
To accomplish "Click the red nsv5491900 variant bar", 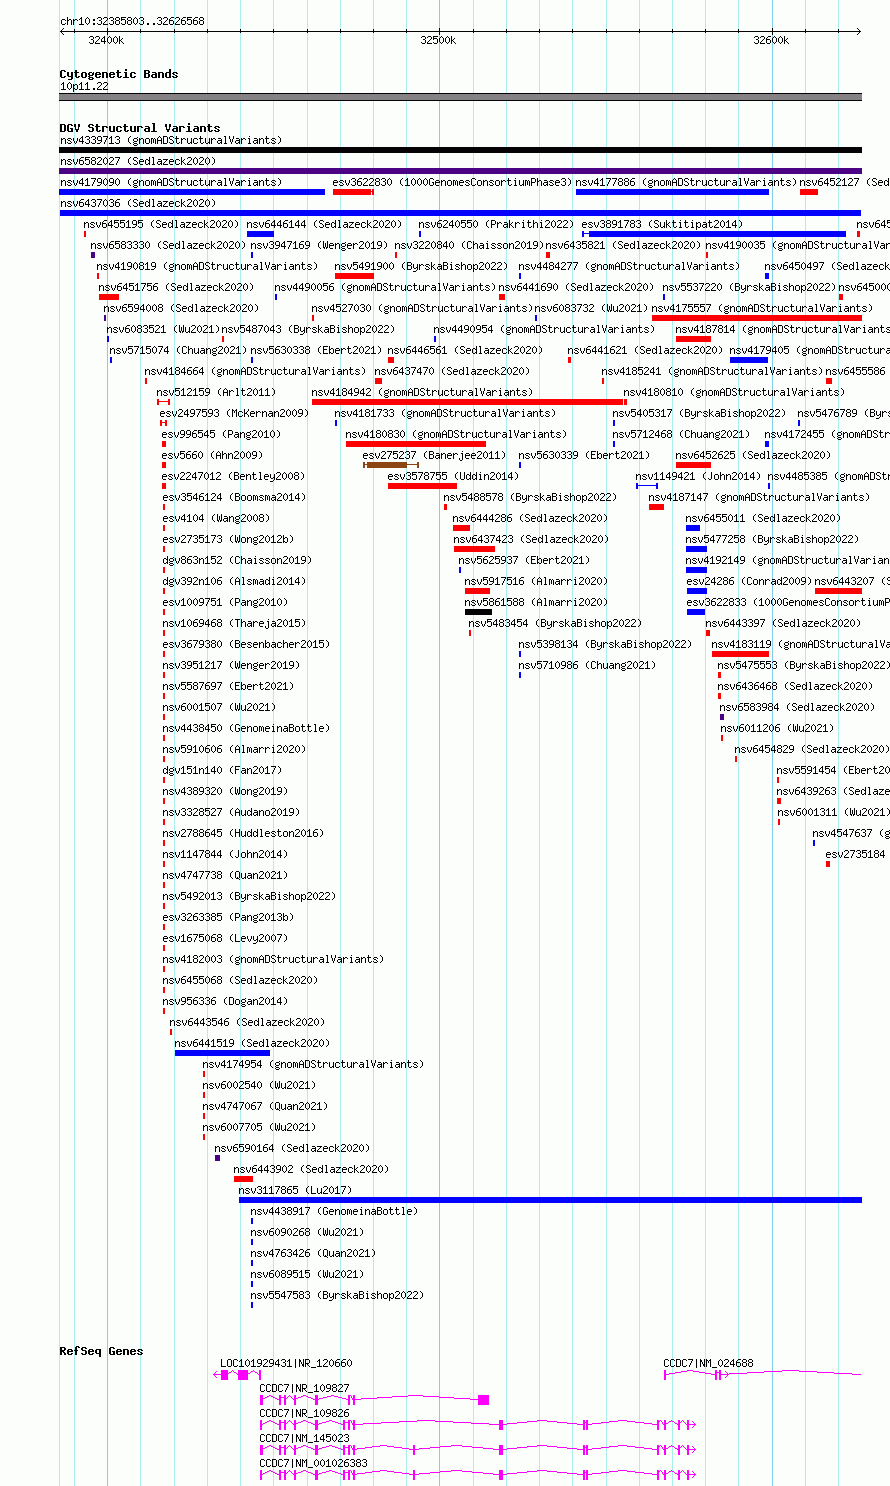I will (x=354, y=276).
